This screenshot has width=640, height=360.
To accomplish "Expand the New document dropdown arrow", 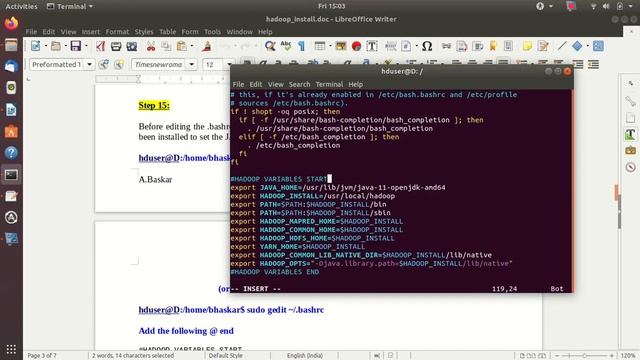I will [x=45, y=46].
